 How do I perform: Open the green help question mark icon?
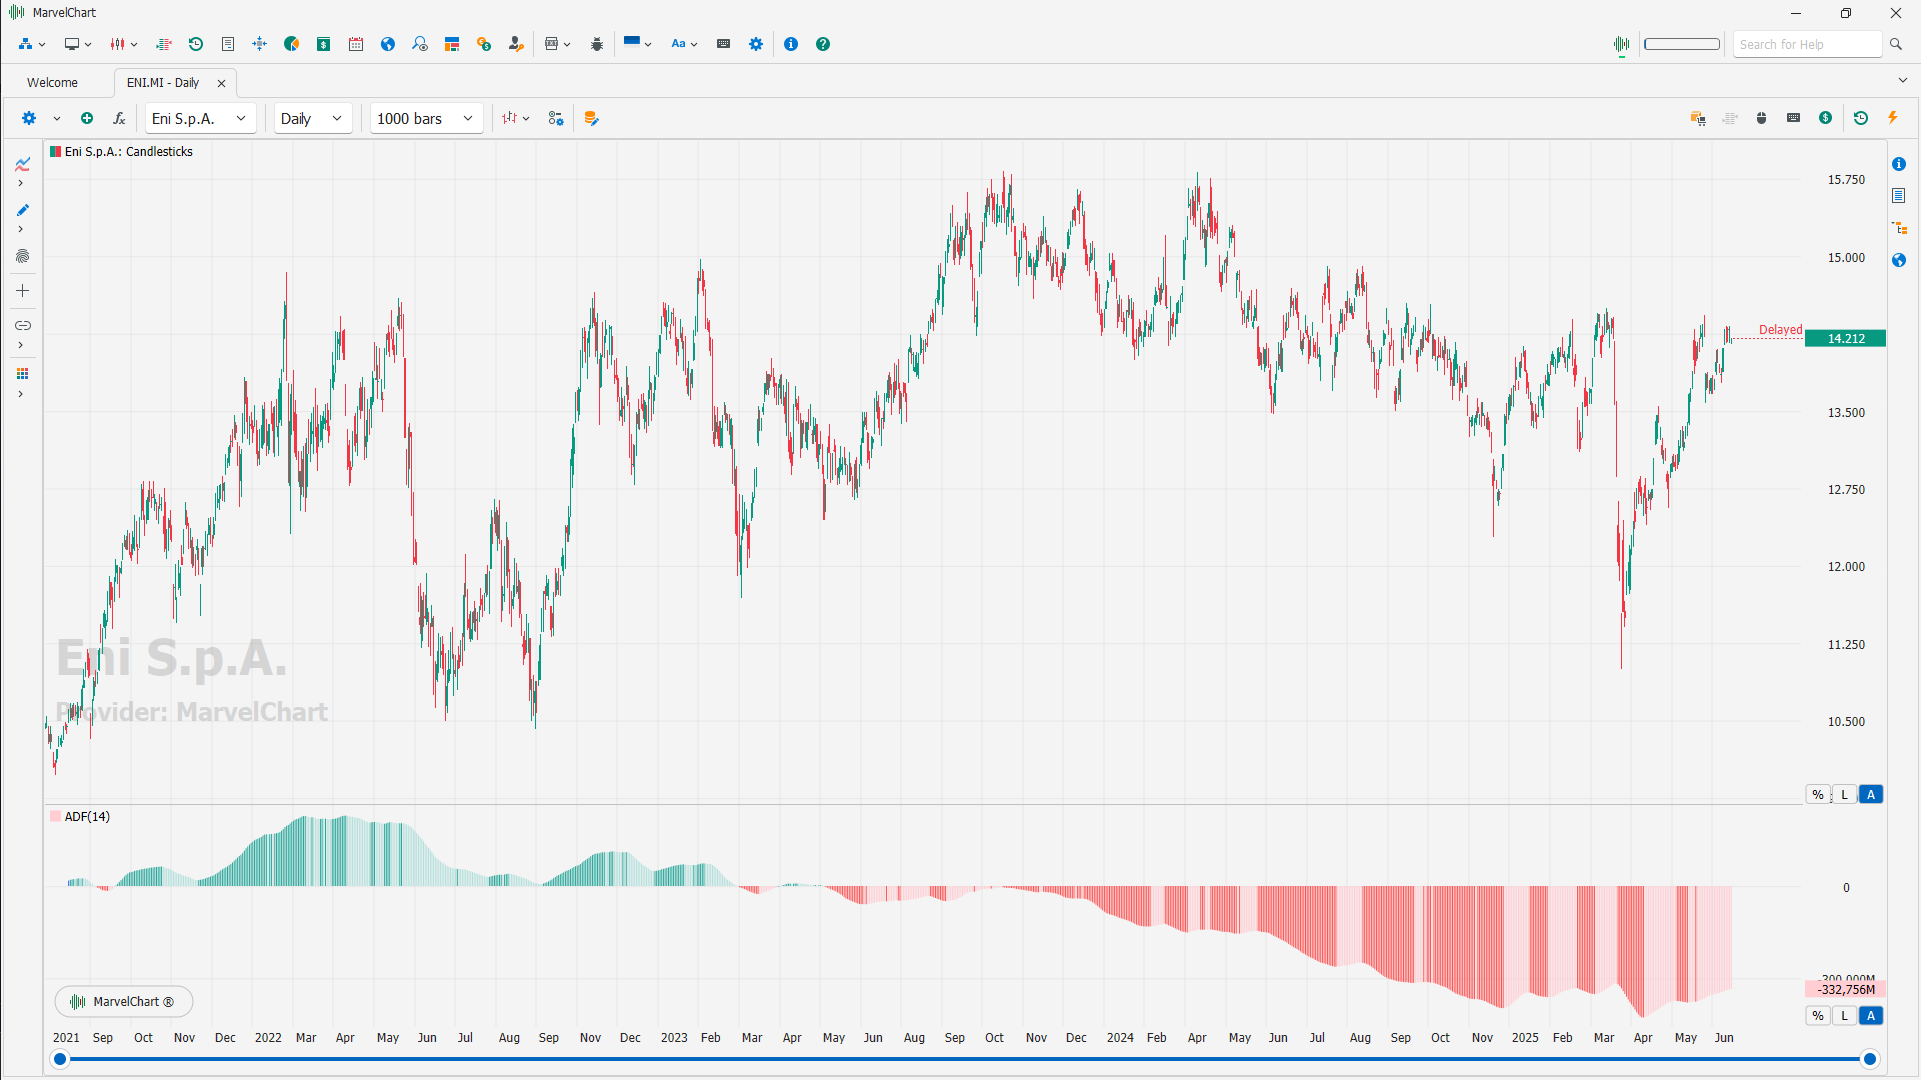823,44
